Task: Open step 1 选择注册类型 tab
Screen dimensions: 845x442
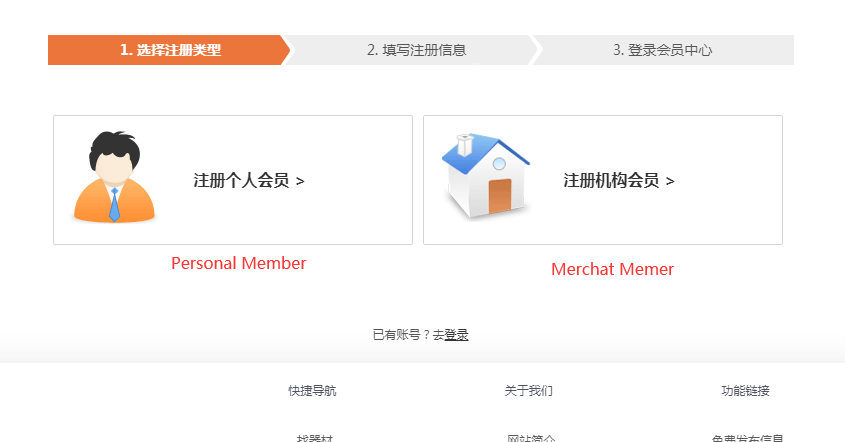Action: tap(169, 50)
